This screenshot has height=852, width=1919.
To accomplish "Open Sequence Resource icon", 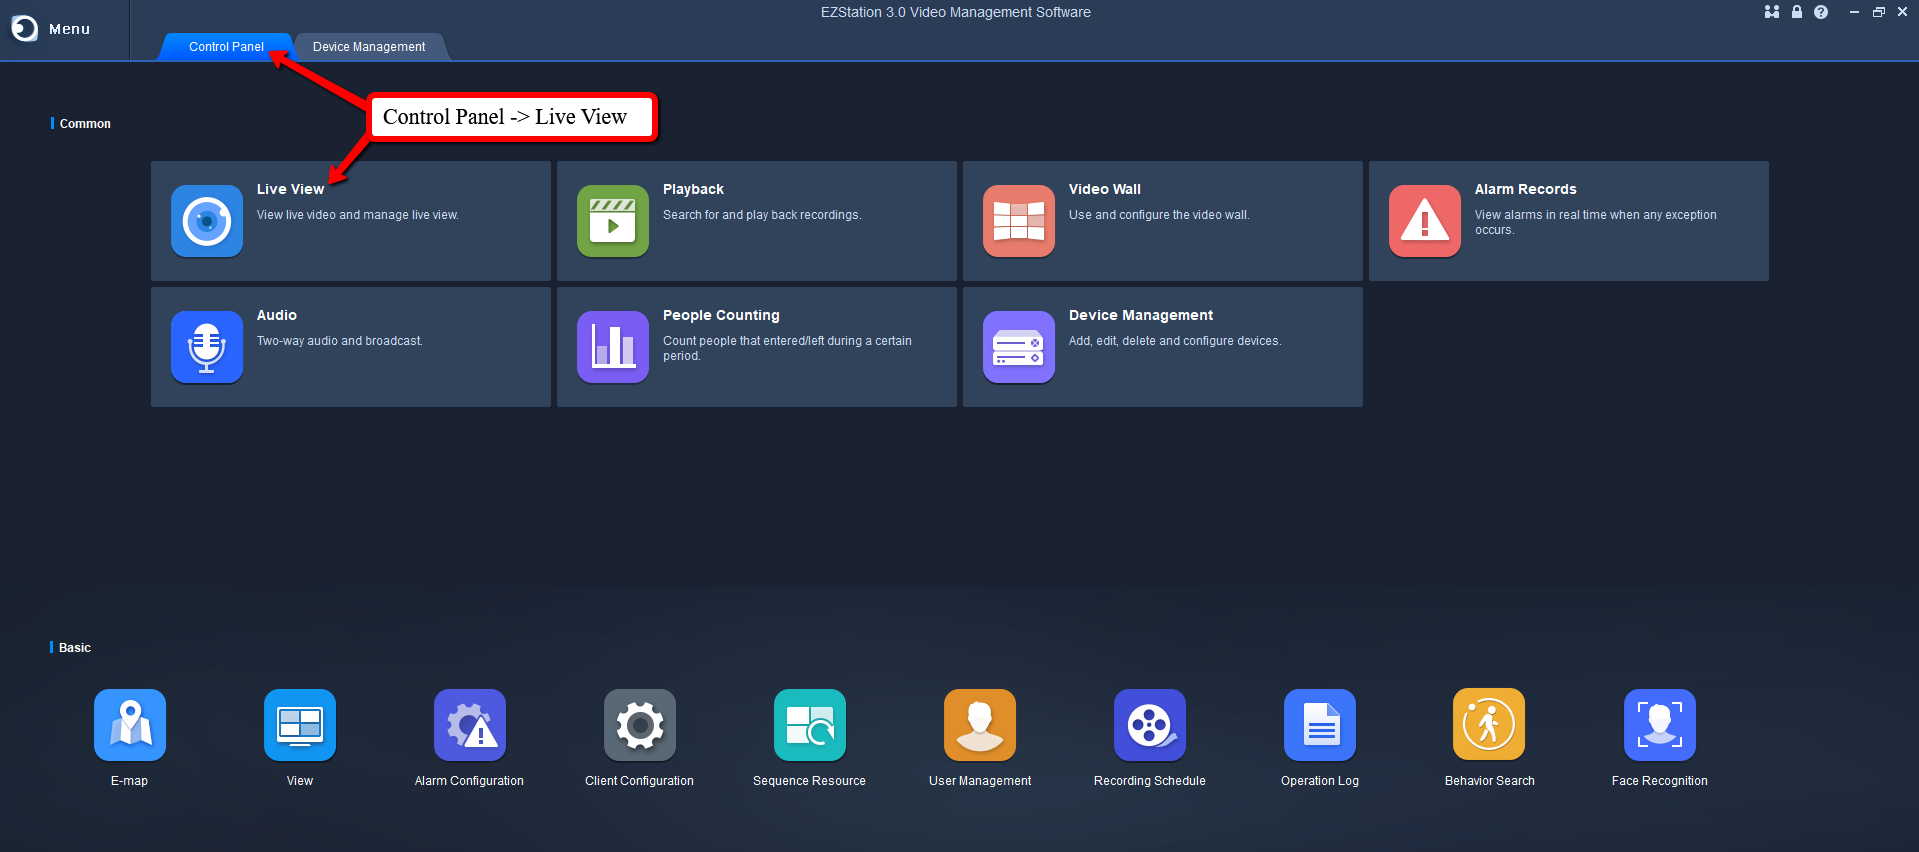I will click(x=810, y=725).
